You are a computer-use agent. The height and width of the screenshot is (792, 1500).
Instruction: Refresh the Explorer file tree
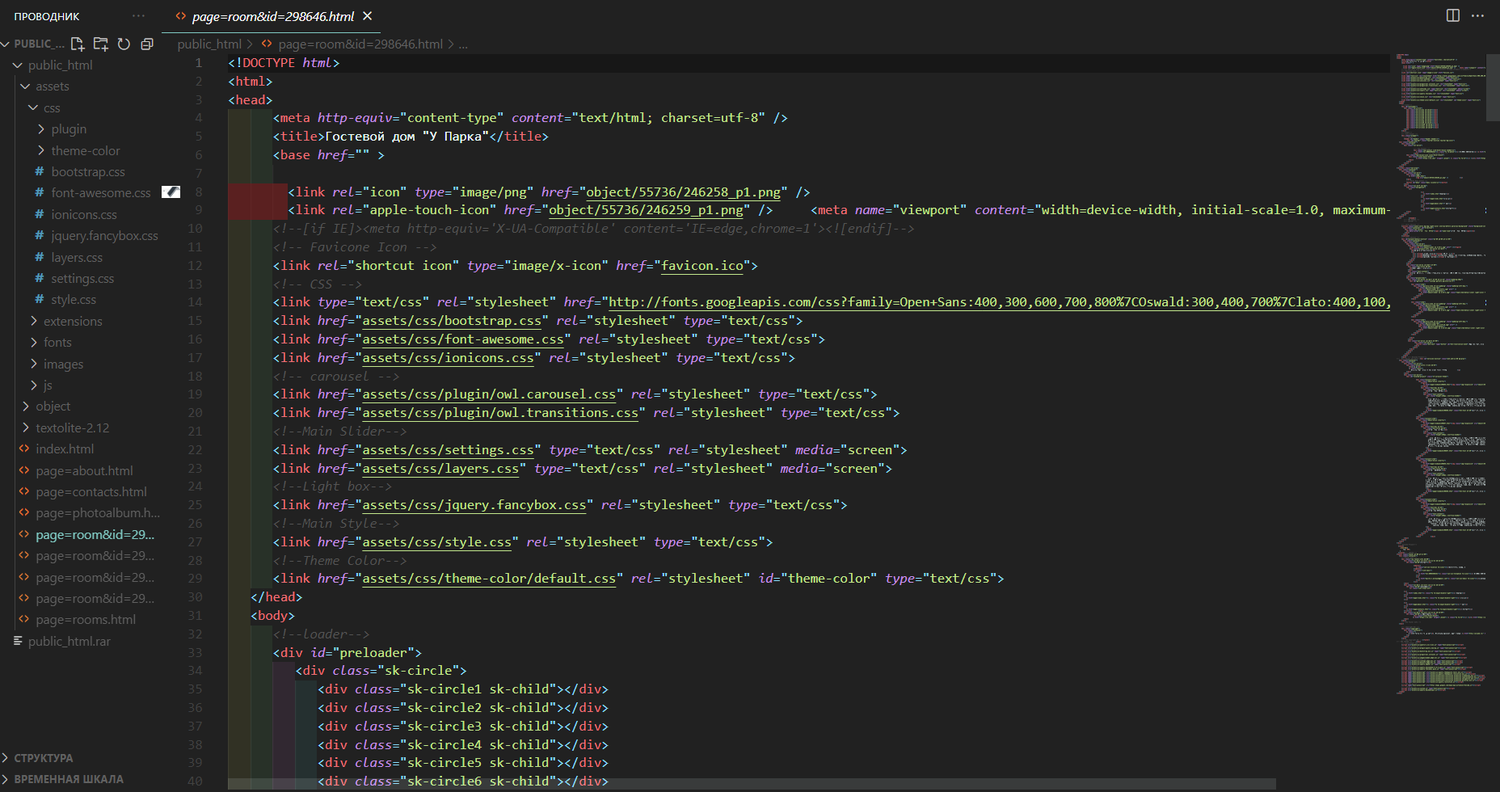124,44
